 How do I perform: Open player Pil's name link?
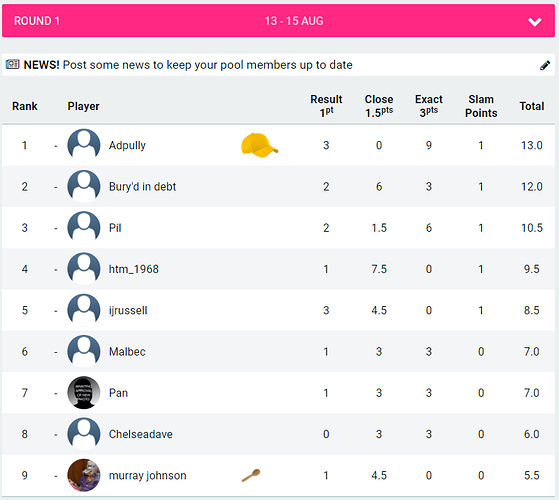pos(115,228)
